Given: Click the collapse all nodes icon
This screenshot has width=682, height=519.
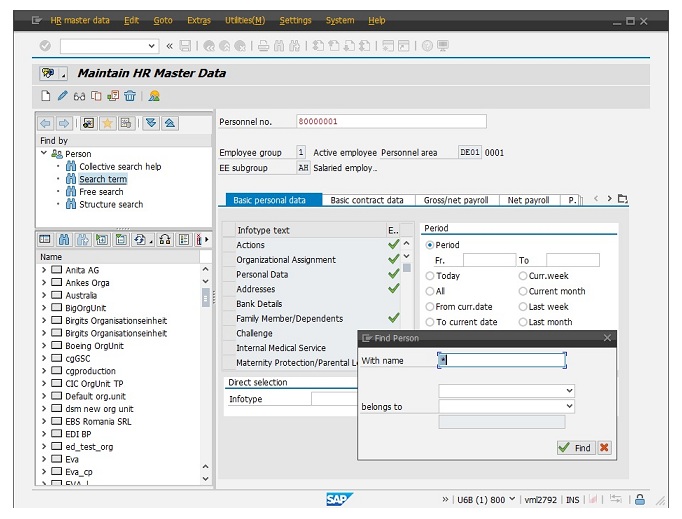Looking at the screenshot, I should [170, 124].
